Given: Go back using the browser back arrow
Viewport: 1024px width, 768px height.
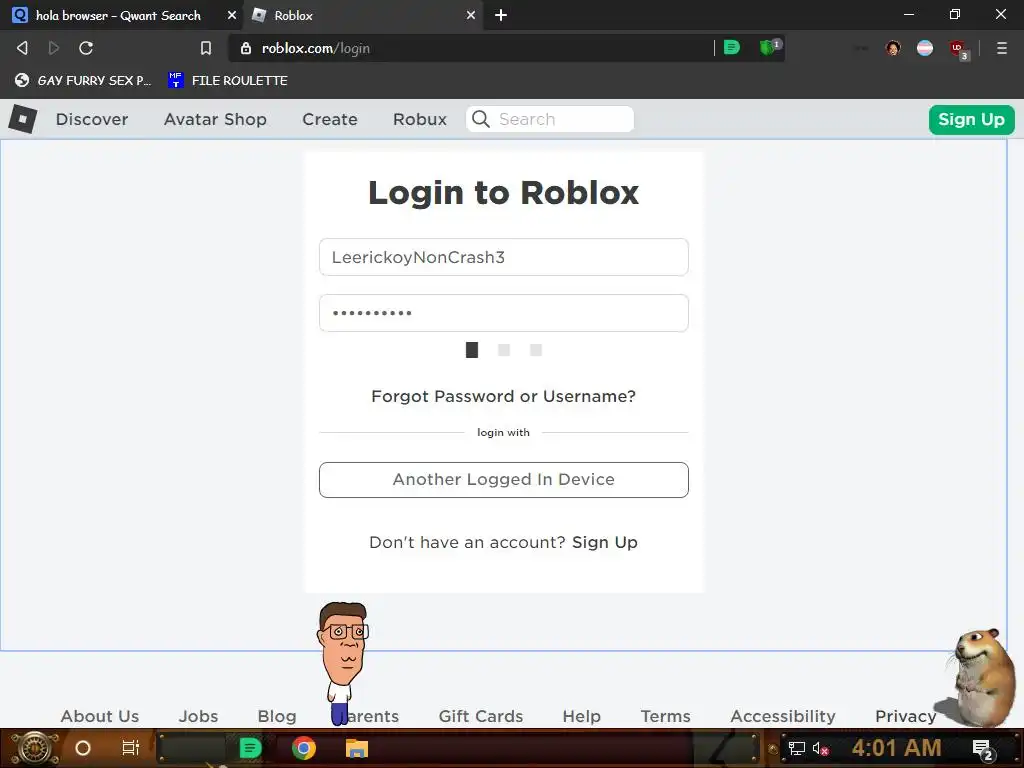Looking at the screenshot, I should coord(22,48).
